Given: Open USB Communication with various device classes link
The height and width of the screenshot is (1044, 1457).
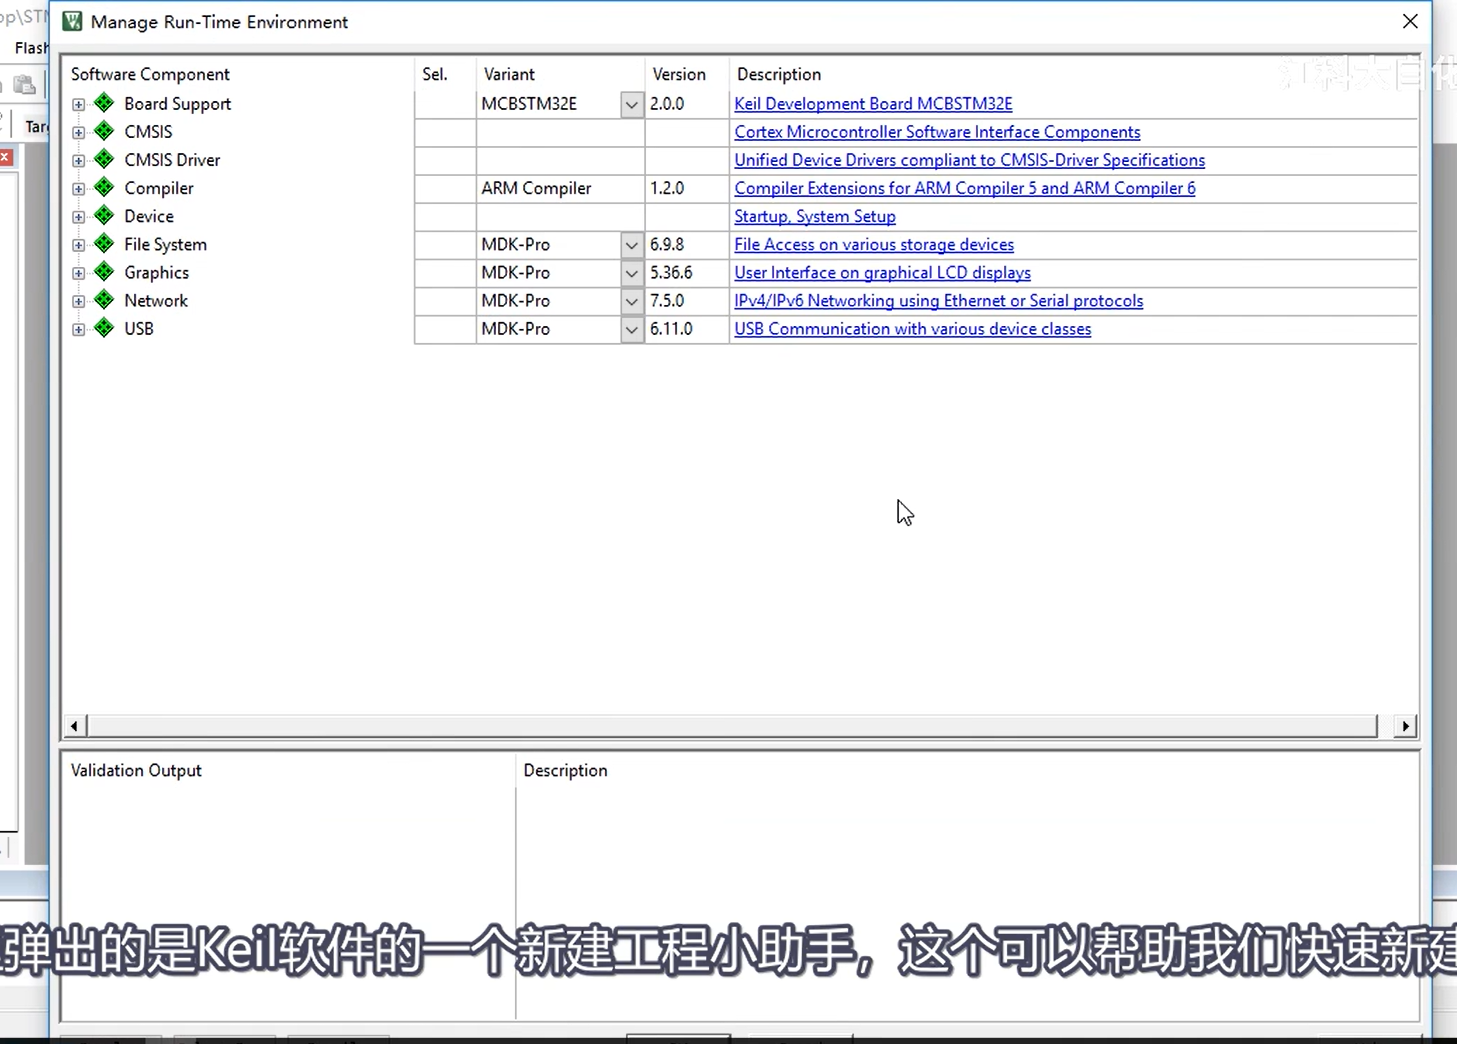Looking at the screenshot, I should (x=912, y=329).
